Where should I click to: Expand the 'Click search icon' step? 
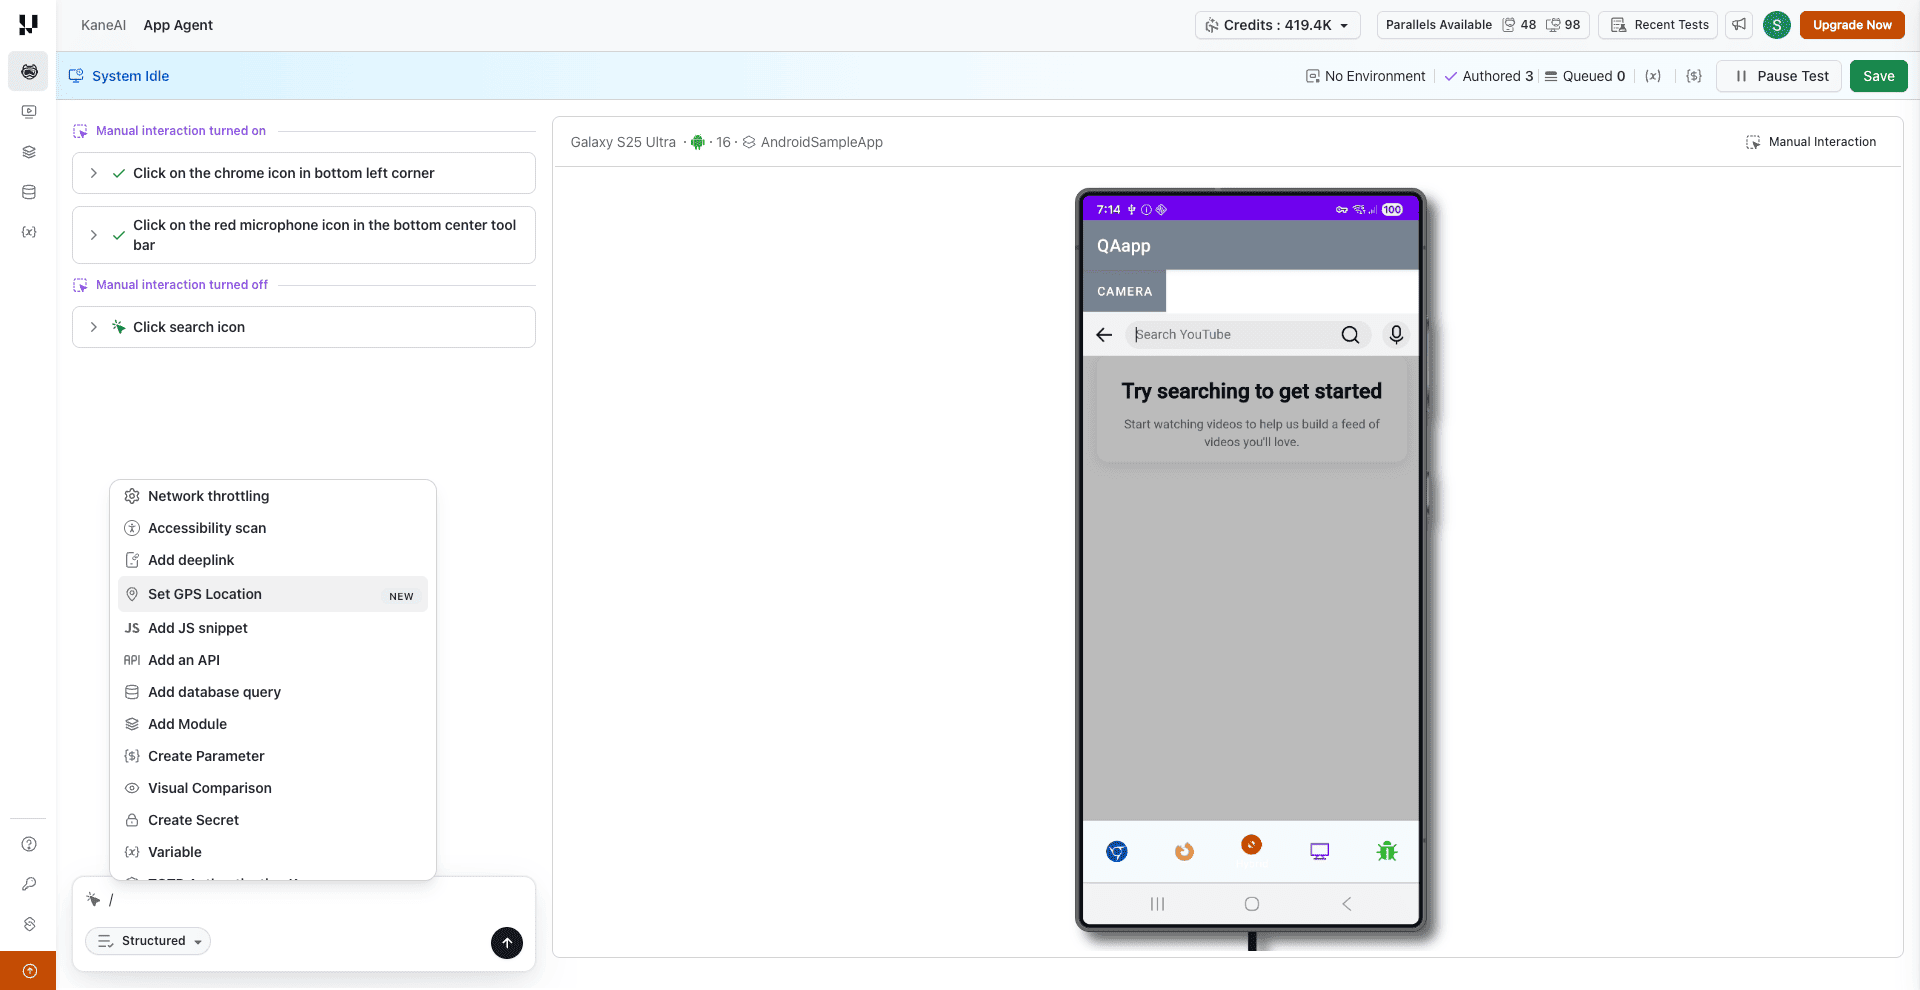pos(94,327)
